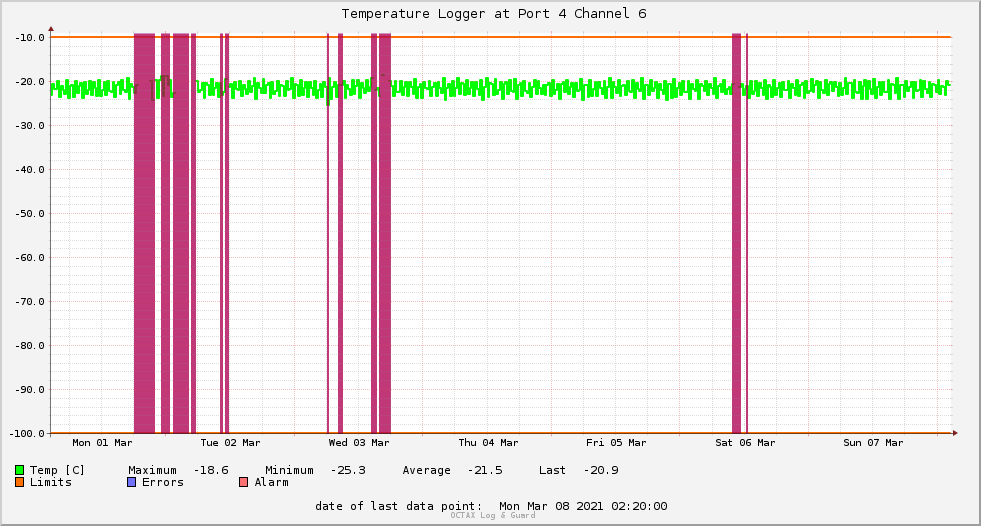Screen dimensions: 981x526
Task: Click the 'Limits' legend label
Action: coord(51,482)
